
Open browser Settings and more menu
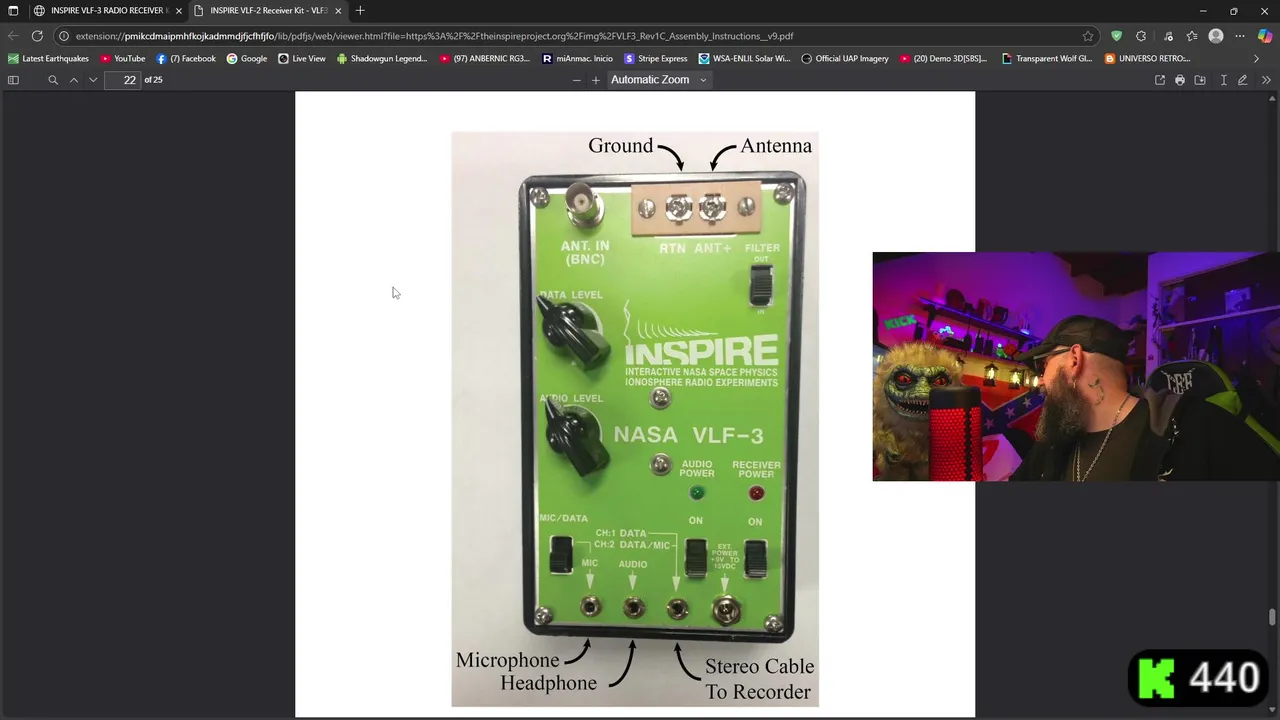(1240, 36)
